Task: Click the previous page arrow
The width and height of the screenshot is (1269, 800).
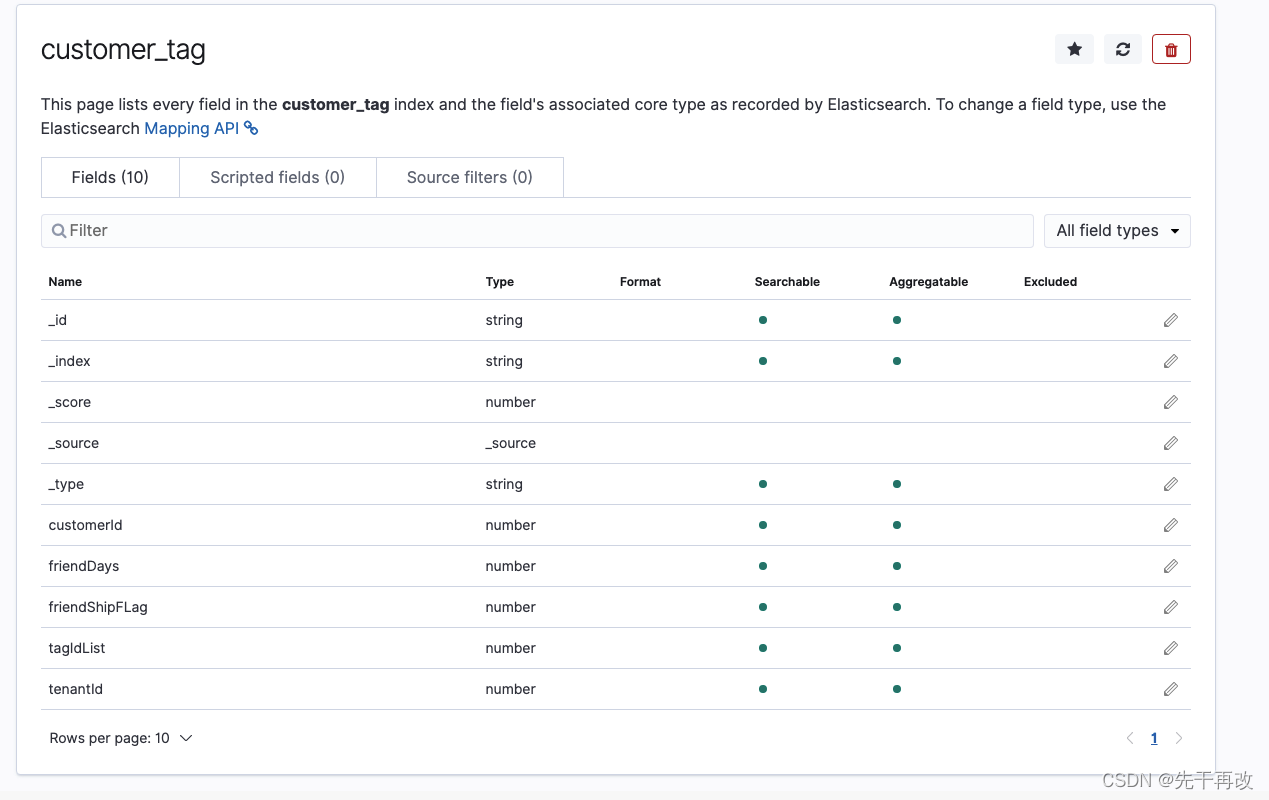Action: (1130, 738)
